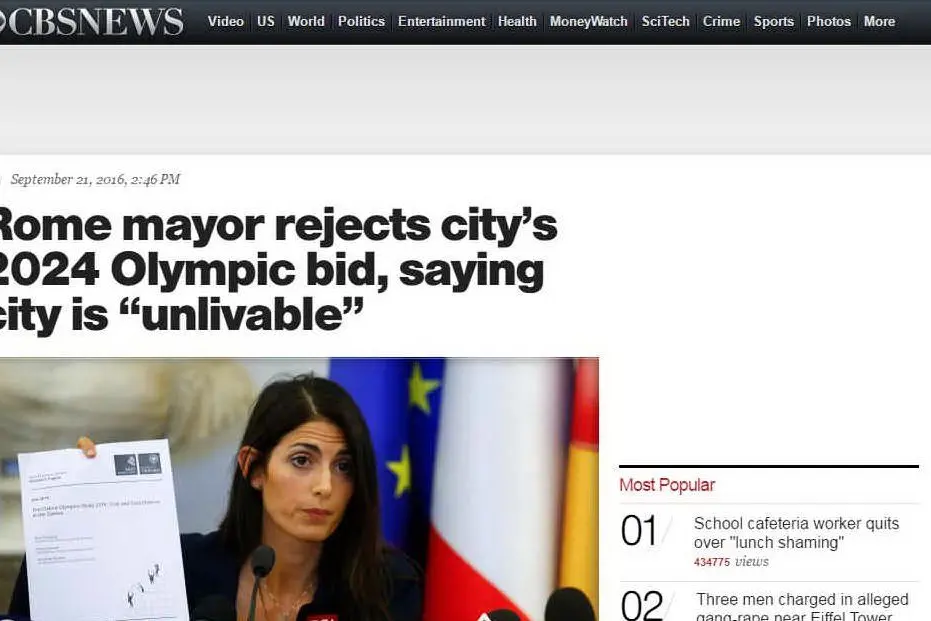Open the World menu item
Viewport: 931px width, 621px height.
(306, 21)
